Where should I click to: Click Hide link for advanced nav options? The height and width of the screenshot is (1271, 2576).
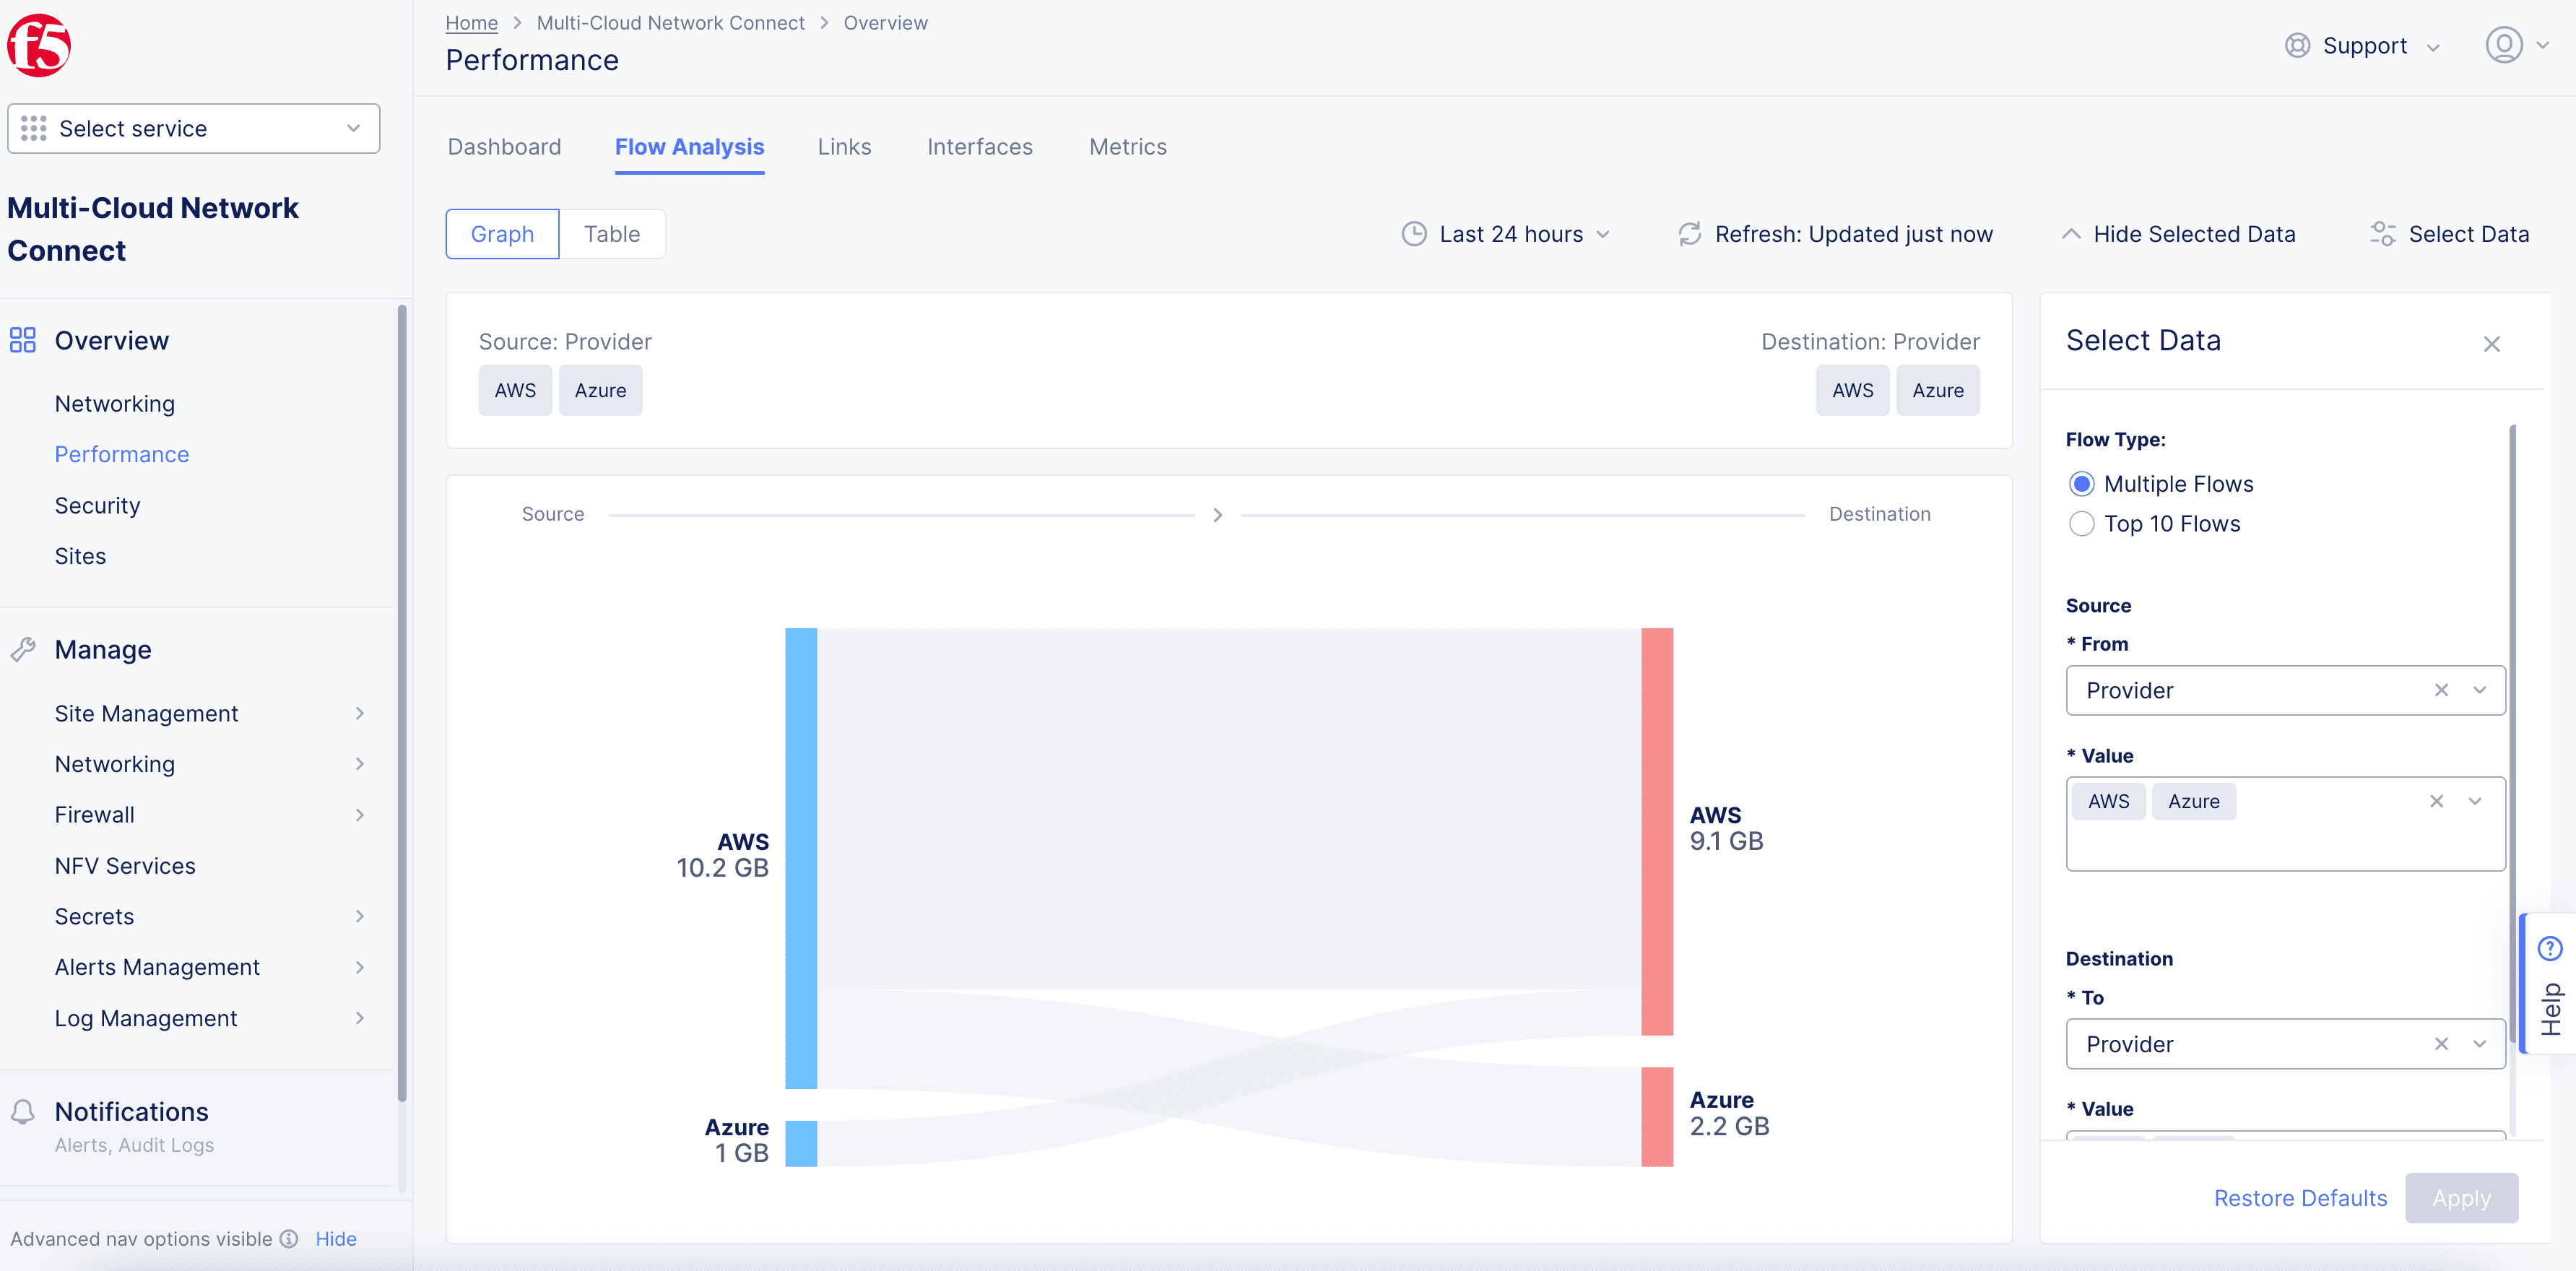tap(336, 1239)
